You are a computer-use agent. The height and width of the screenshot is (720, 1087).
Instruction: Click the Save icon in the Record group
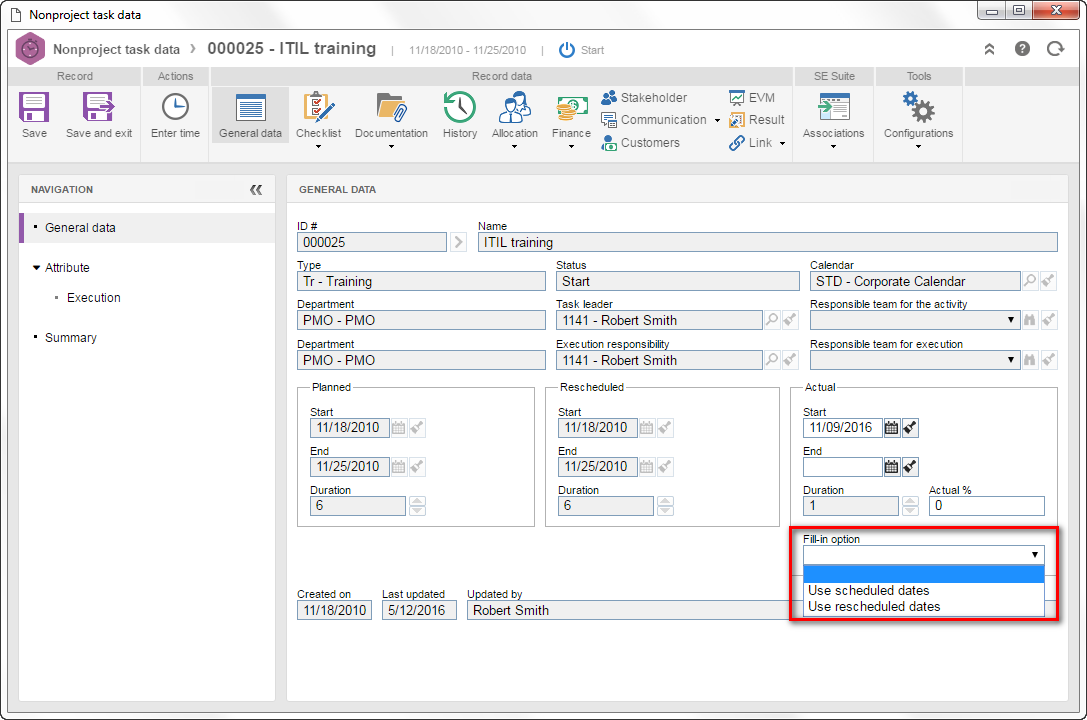[33, 107]
